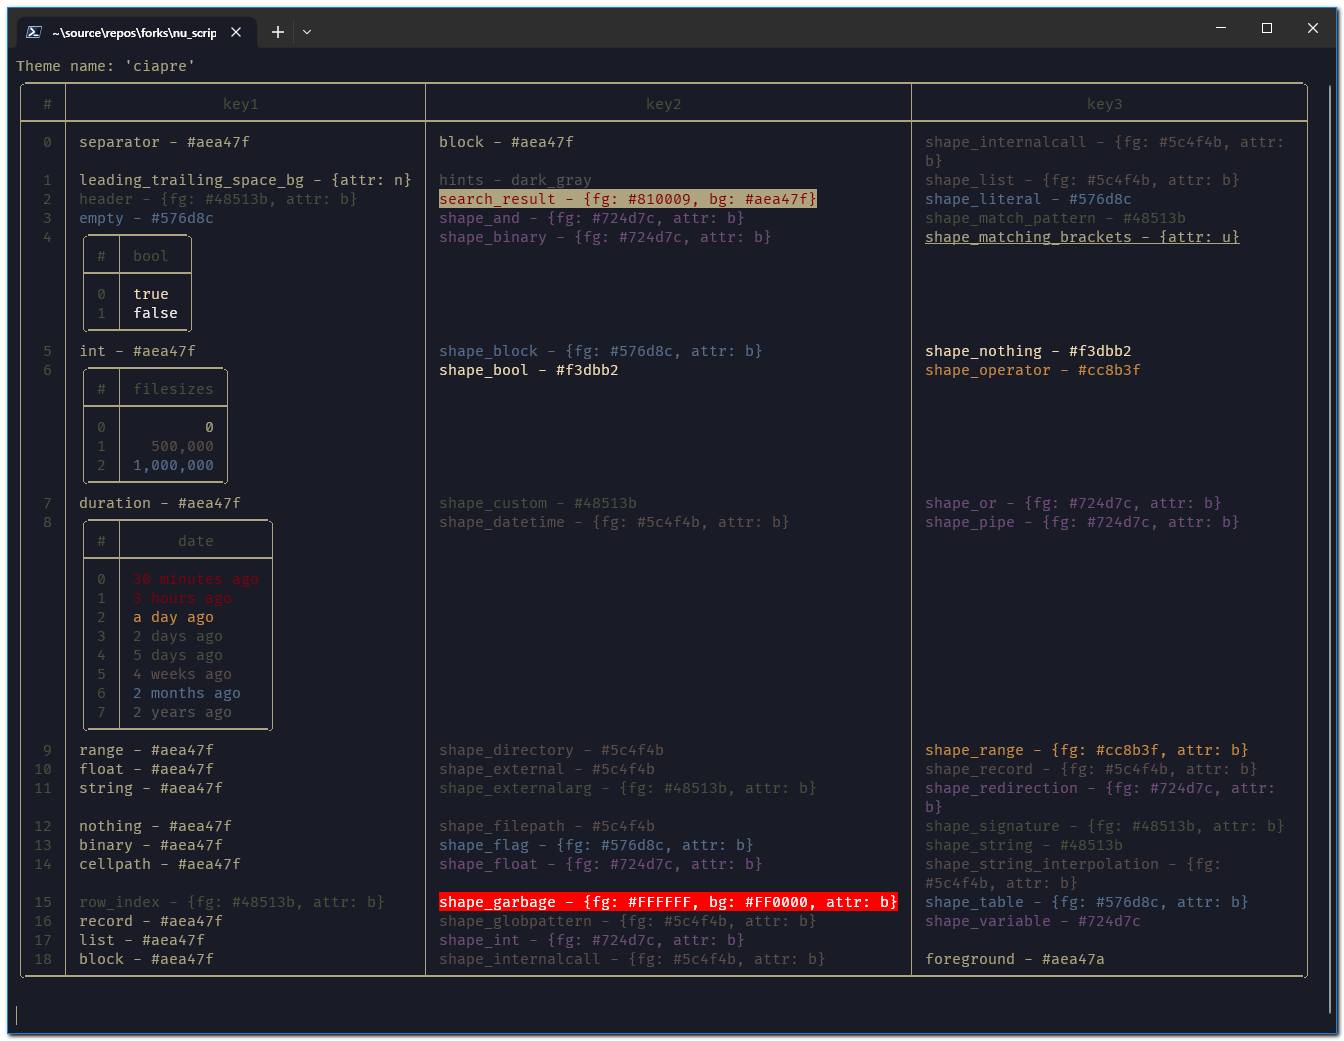Click the 'nothing - #aea47f' row
1344x1041 pixels.
pyautogui.click(x=155, y=826)
